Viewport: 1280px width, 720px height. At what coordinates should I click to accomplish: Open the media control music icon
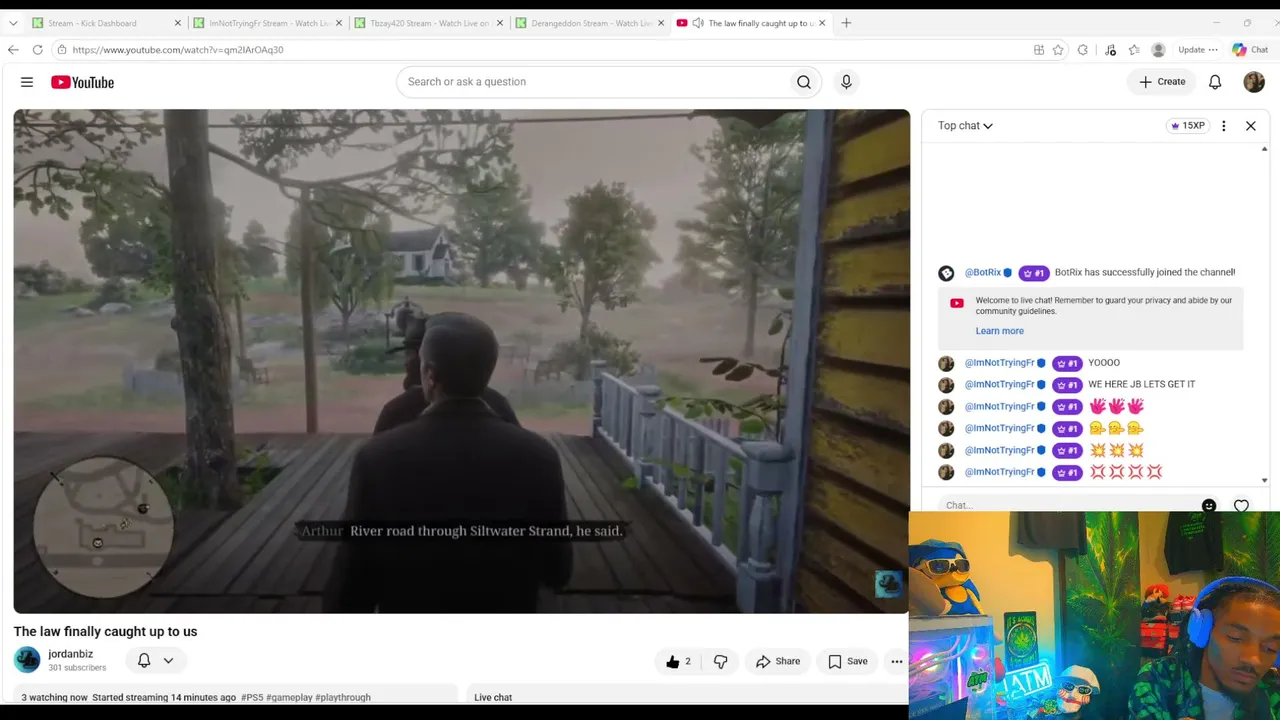[x=1110, y=50]
